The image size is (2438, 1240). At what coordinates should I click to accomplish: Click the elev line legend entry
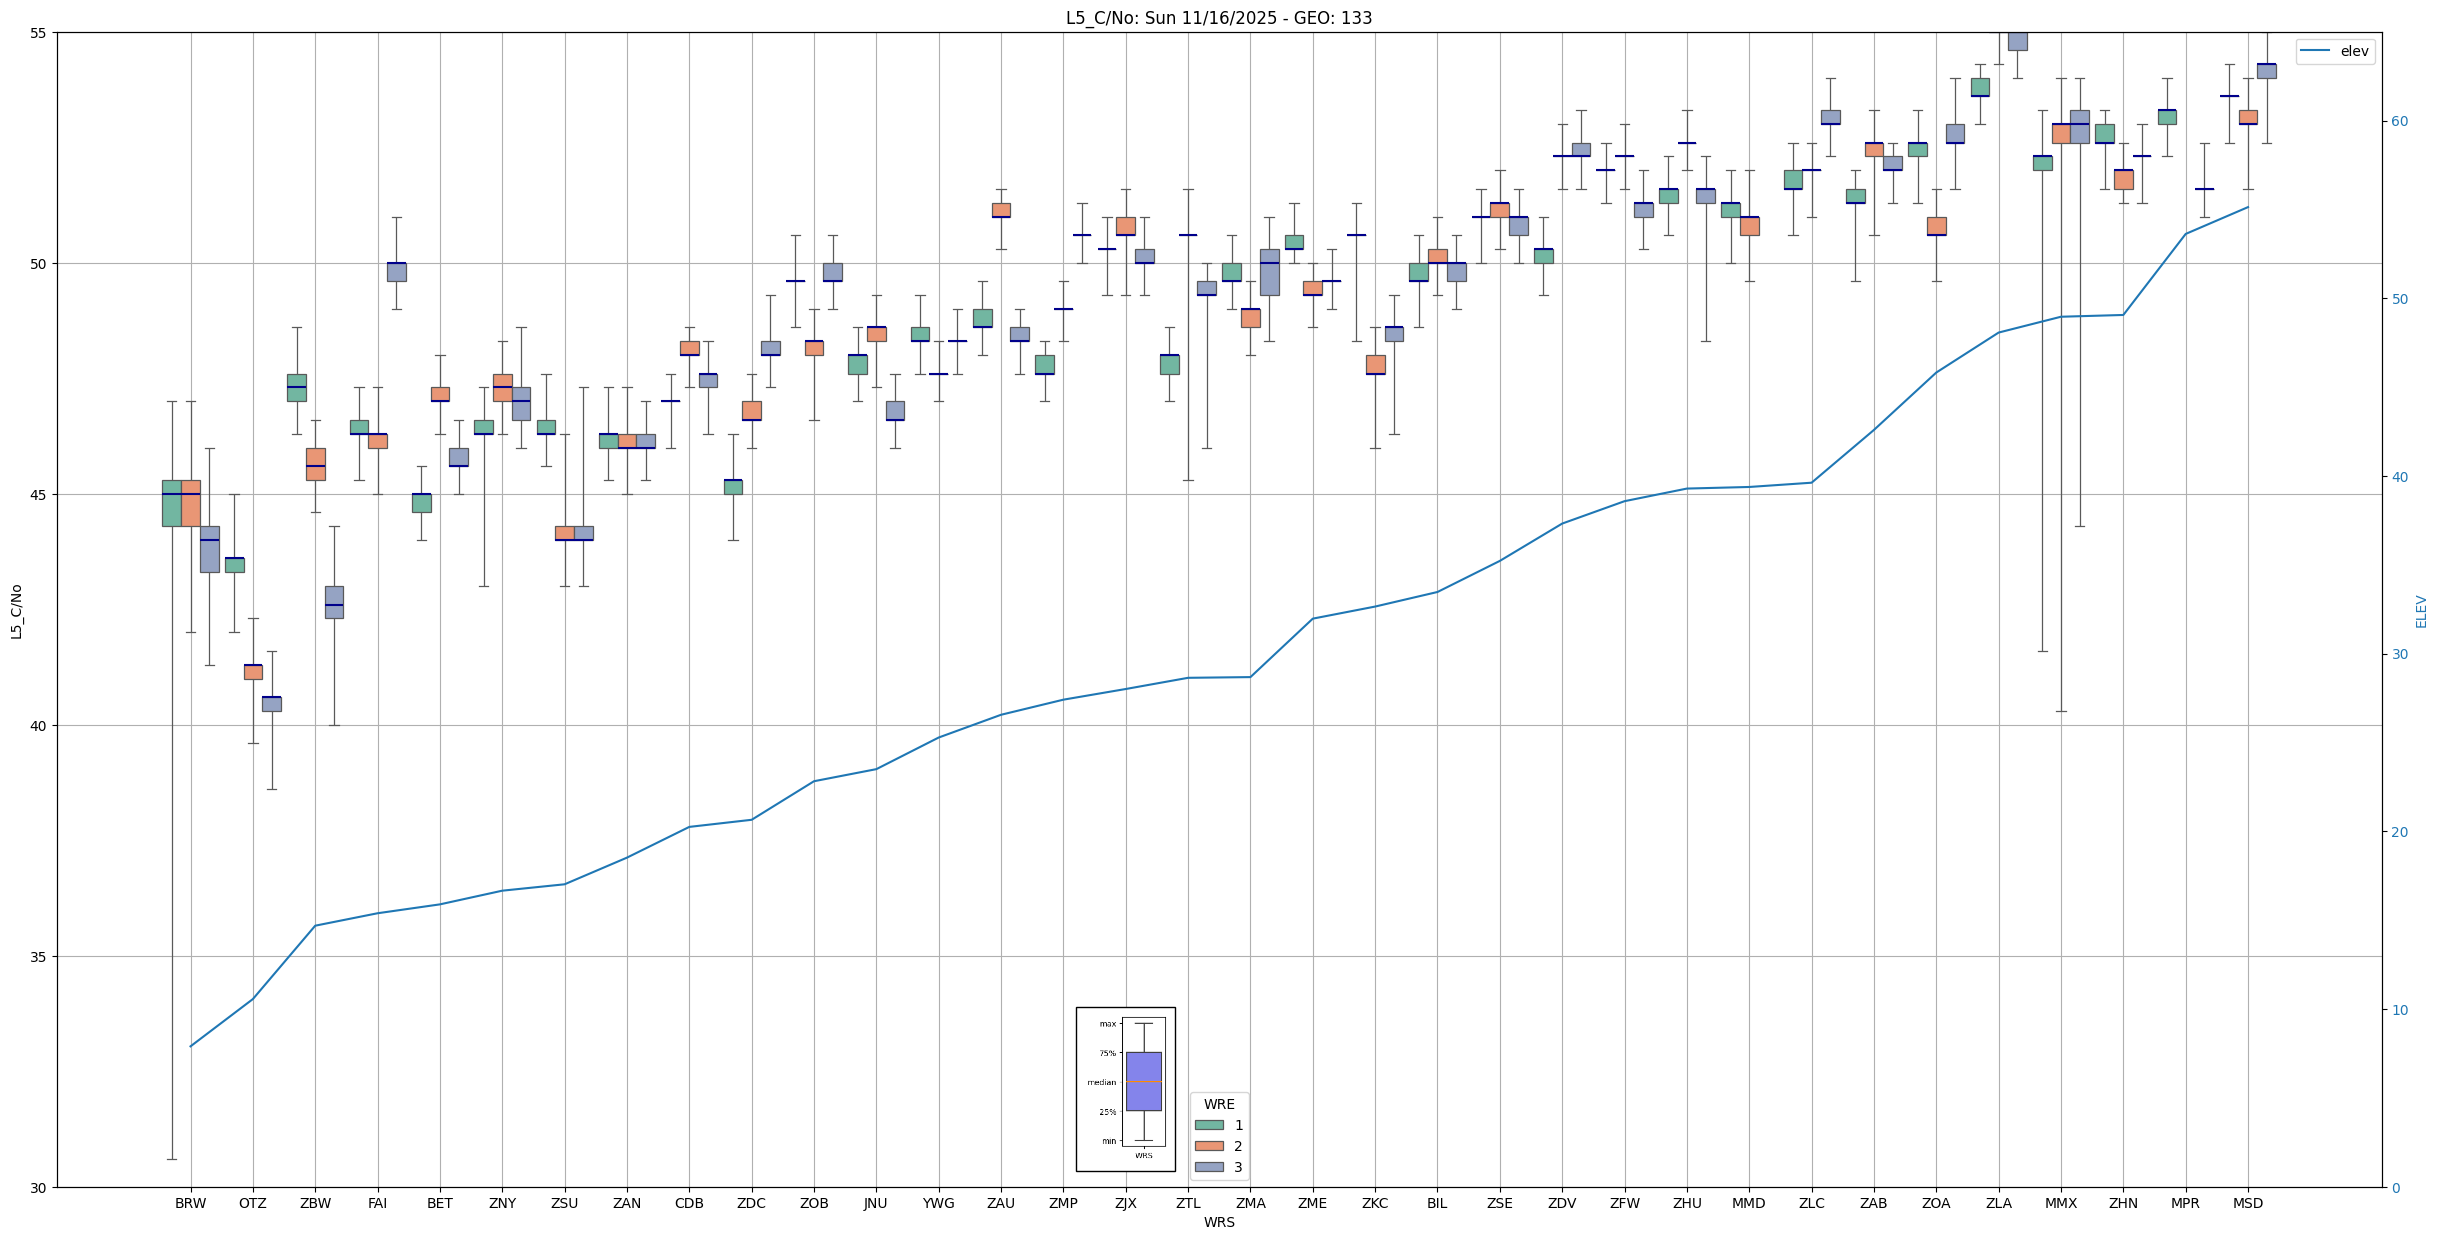pos(2334,52)
